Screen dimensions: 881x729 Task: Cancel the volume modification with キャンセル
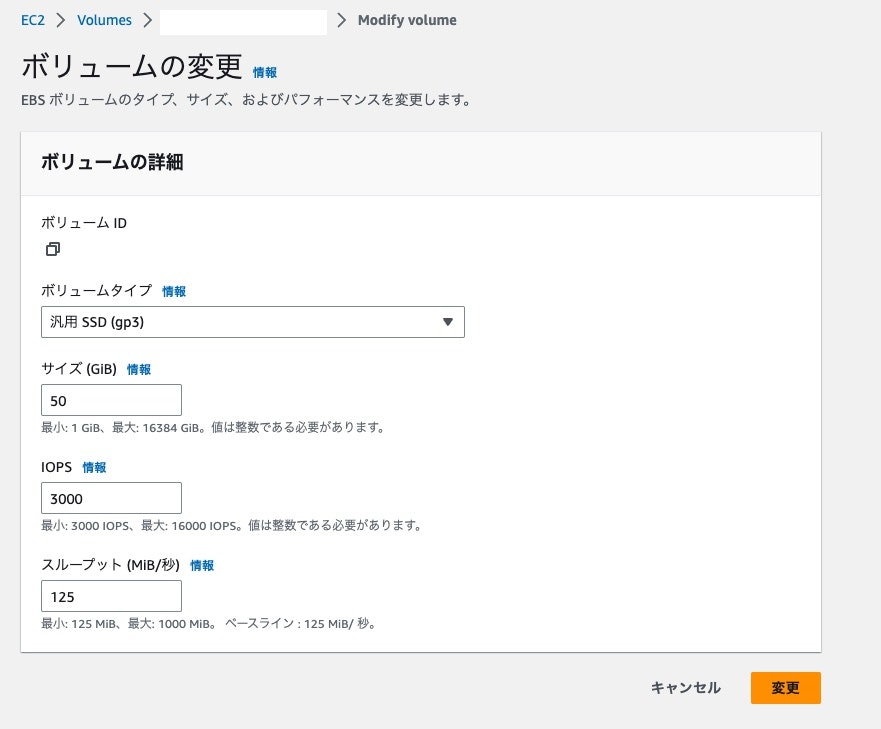click(684, 688)
